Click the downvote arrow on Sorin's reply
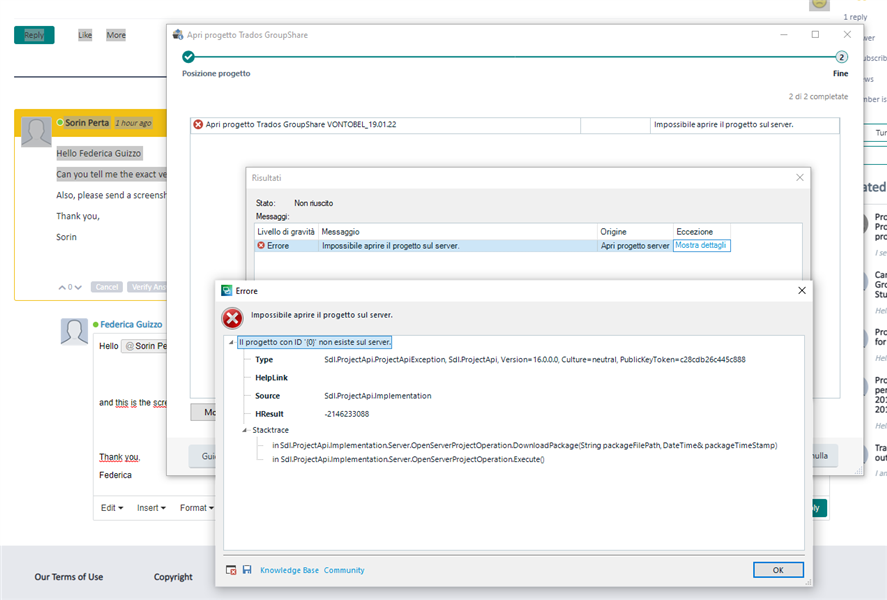The width and height of the screenshot is (887, 600). coord(78,287)
